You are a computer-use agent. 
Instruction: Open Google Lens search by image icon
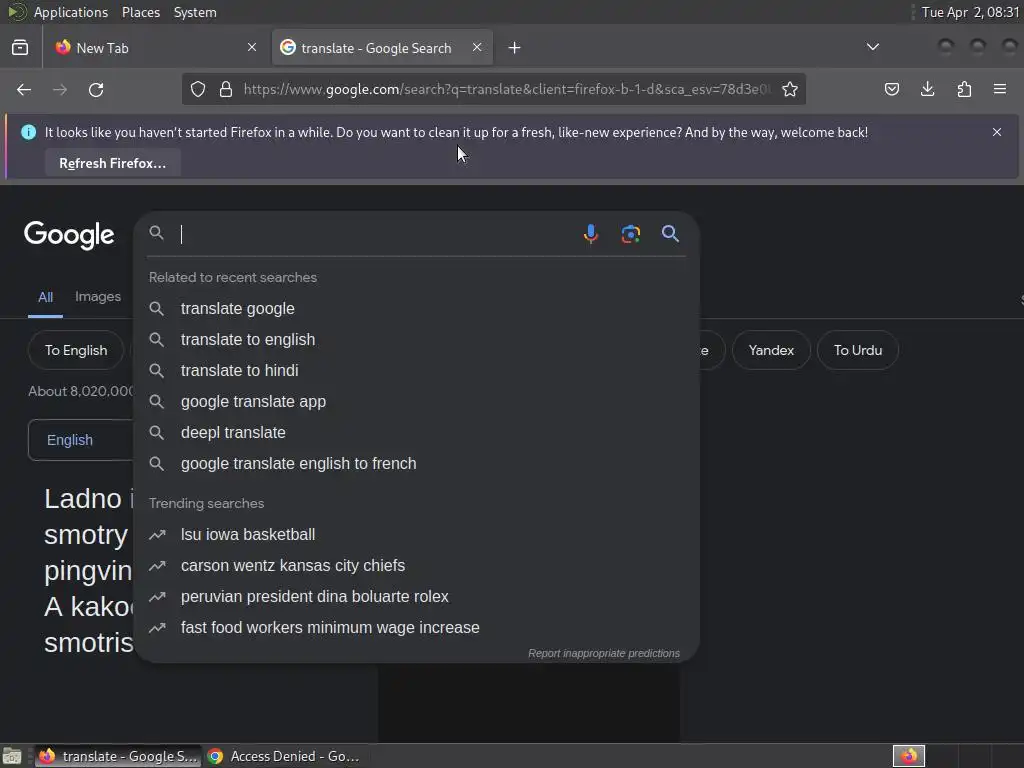[x=630, y=234]
